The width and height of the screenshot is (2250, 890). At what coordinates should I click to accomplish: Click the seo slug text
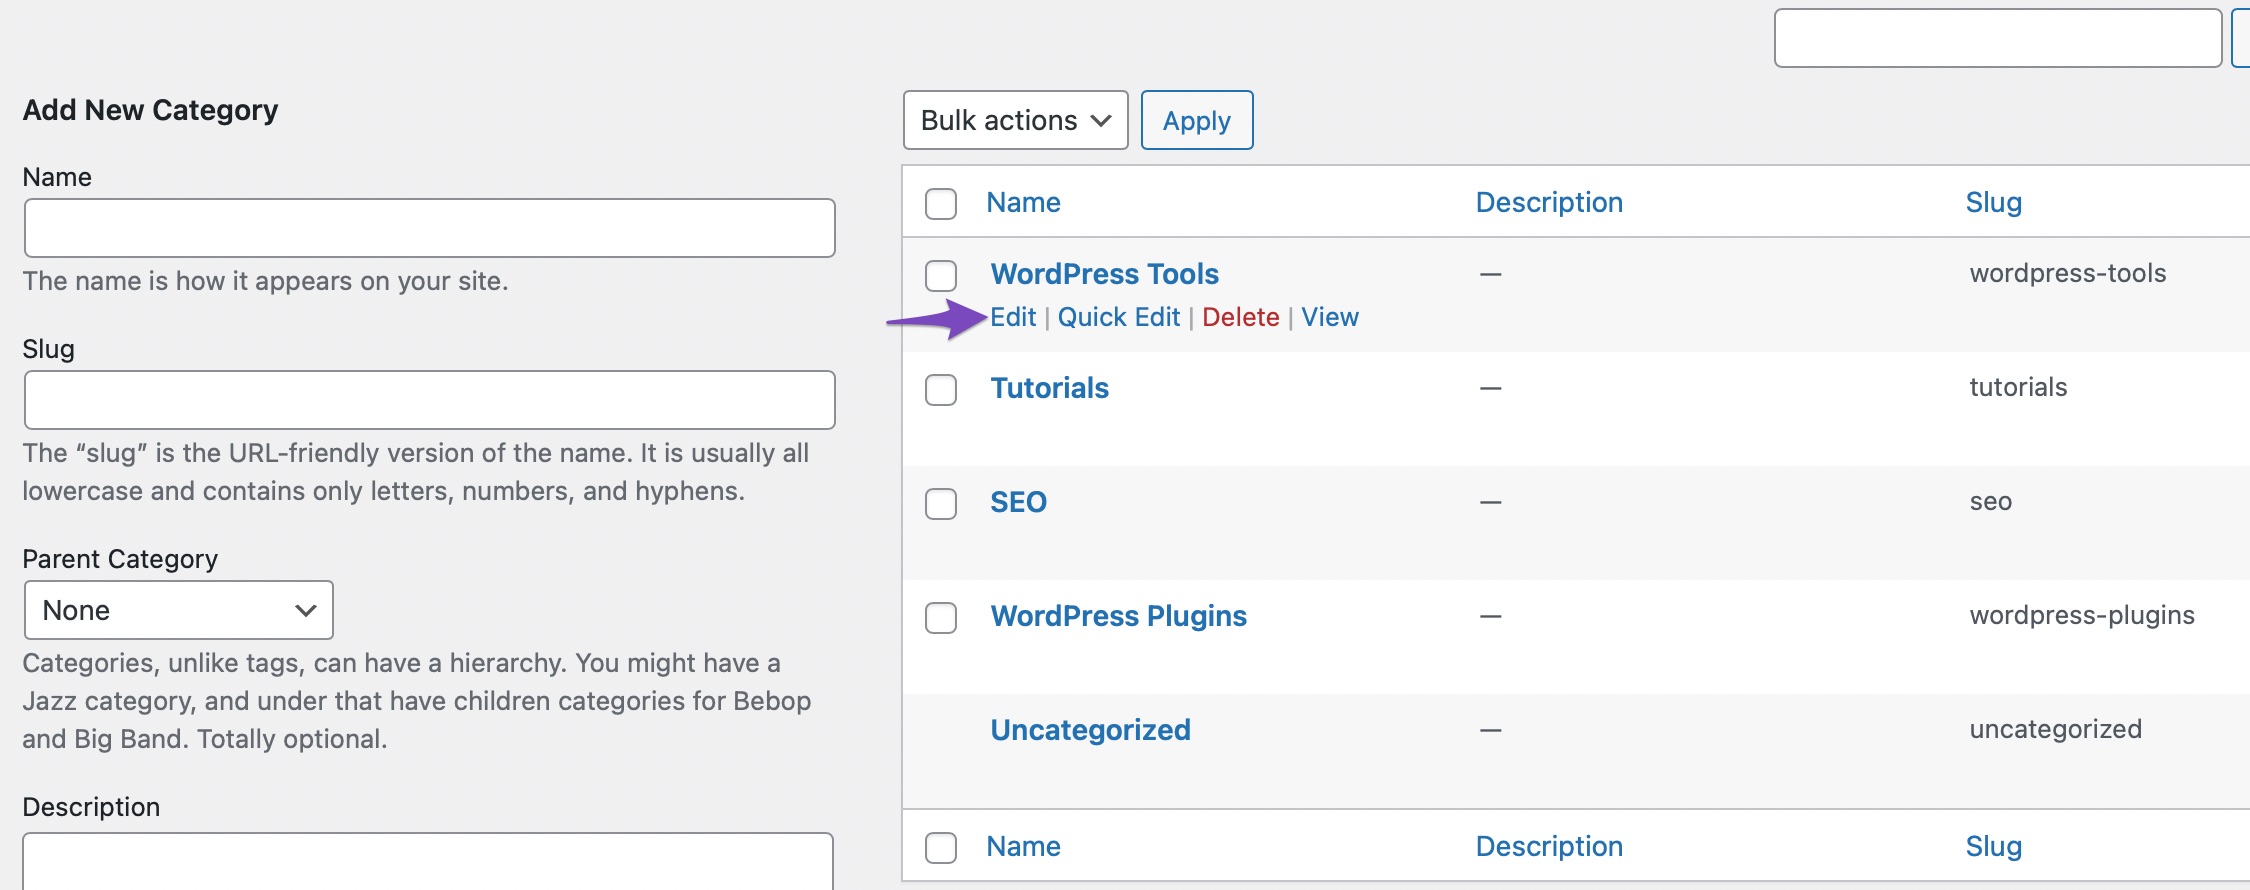click(1991, 501)
